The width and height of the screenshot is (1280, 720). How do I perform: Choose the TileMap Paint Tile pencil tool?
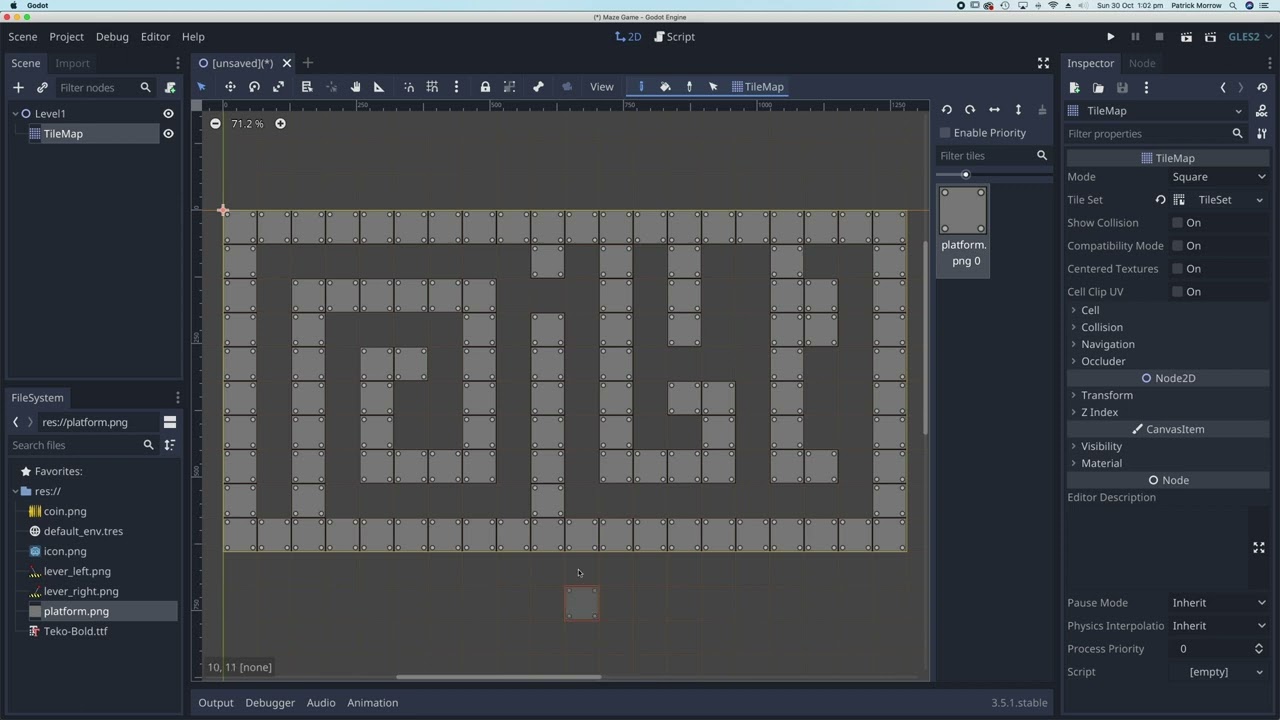[641, 87]
